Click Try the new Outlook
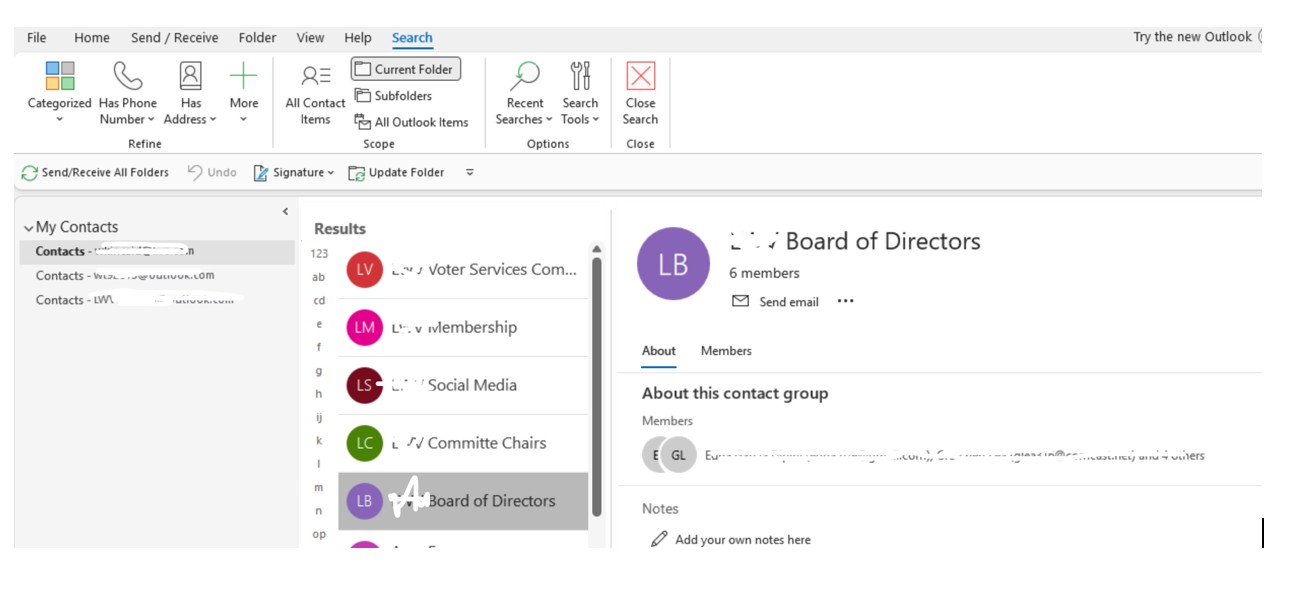 (x=1192, y=37)
